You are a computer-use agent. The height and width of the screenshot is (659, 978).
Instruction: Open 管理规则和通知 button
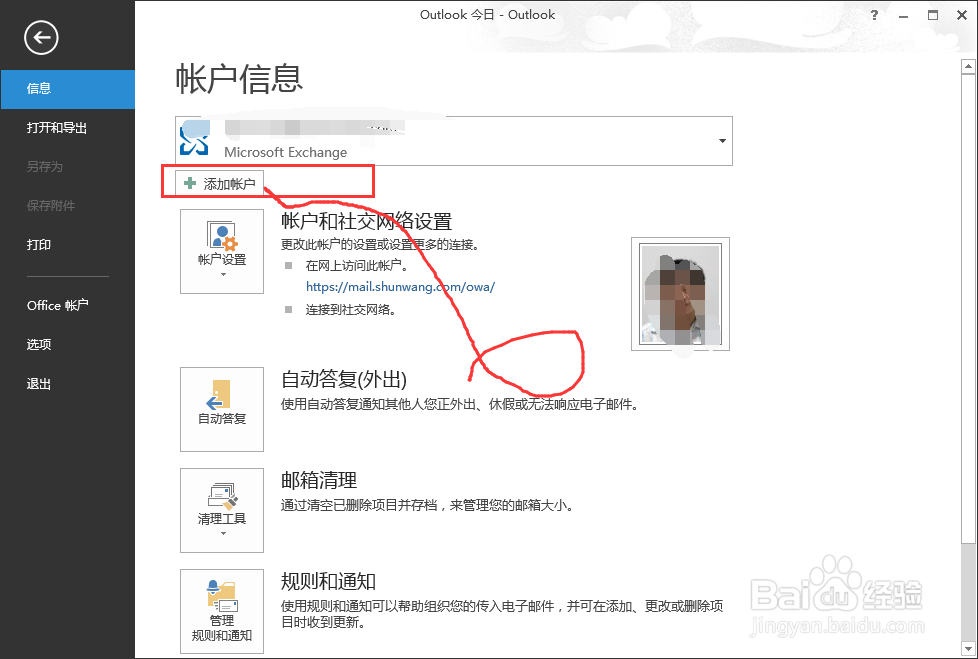(x=222, y=611)
